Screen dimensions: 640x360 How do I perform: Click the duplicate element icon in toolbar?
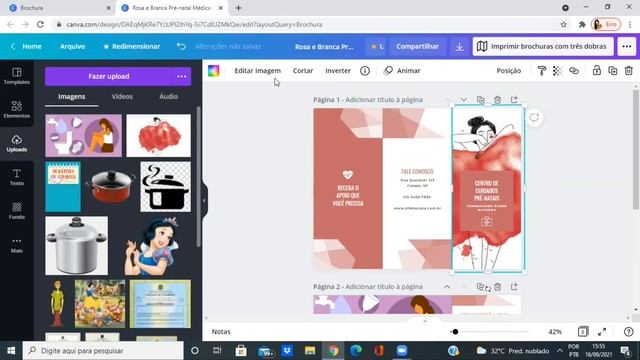click(613, 71)
